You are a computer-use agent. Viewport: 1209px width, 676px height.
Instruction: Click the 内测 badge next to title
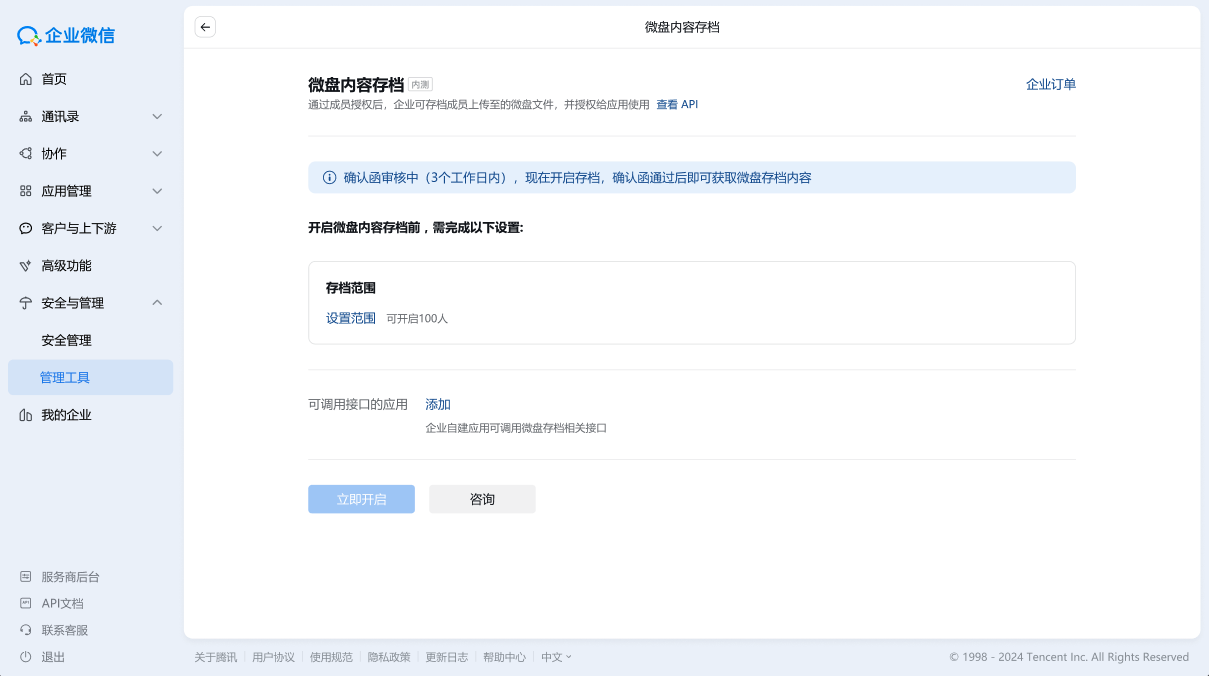coord(420,85)
